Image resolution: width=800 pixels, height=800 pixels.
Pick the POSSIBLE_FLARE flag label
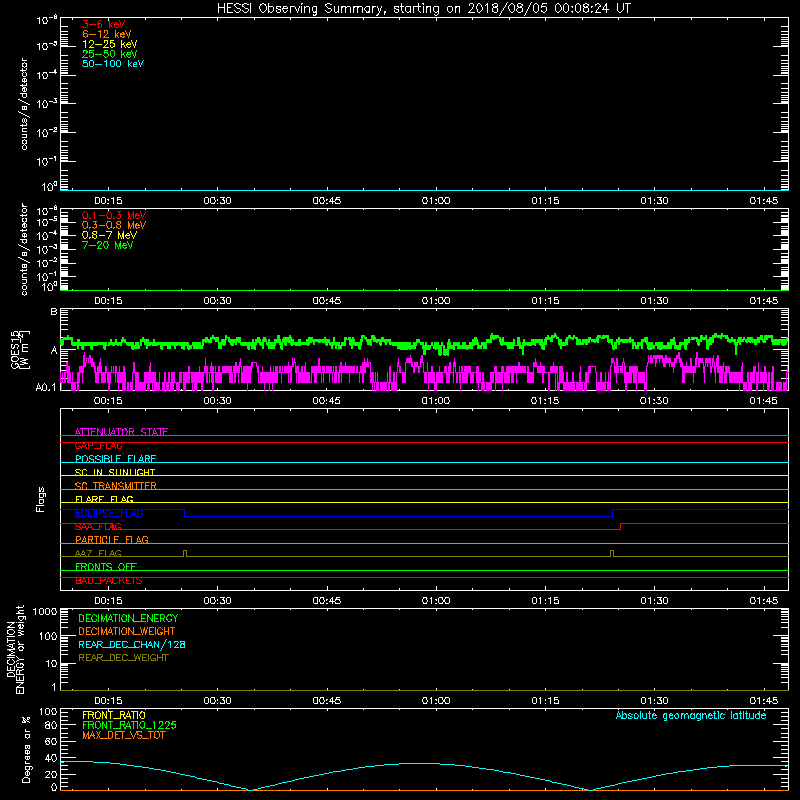tap(115, 459)
